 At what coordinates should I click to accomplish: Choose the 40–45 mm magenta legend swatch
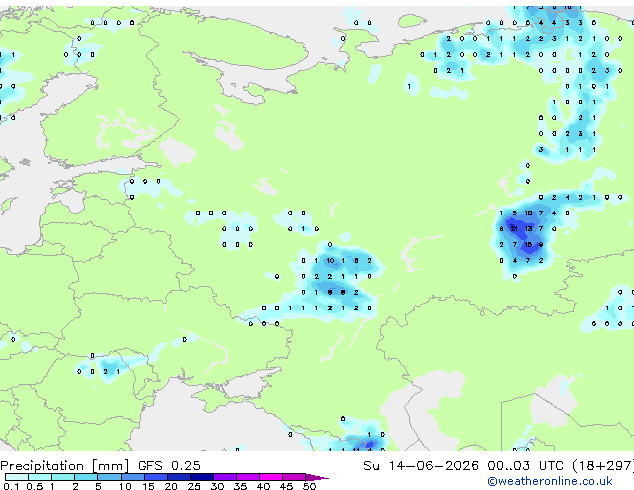tap(271, 477)
